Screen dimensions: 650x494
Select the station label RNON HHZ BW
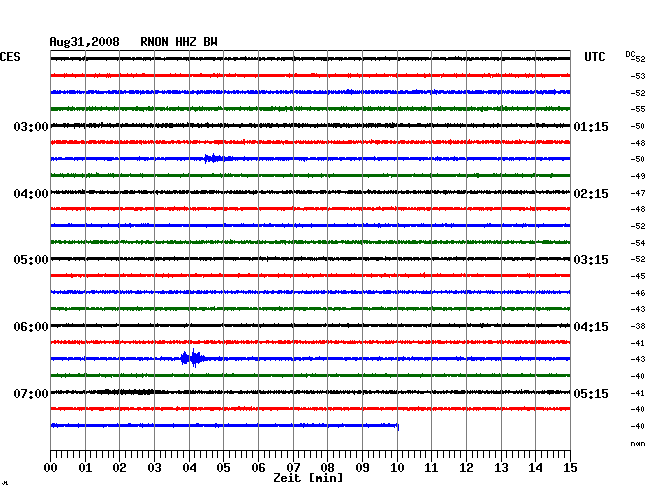(x=179, y=42)
